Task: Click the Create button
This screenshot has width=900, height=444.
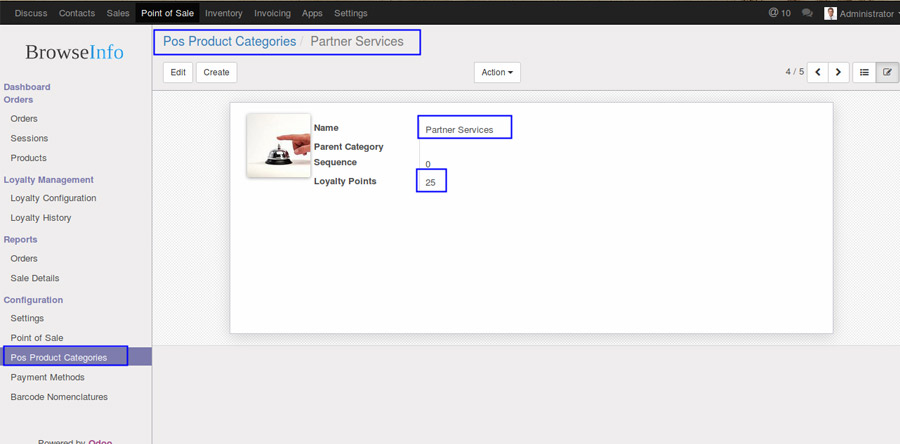Action: pos(216,72)
